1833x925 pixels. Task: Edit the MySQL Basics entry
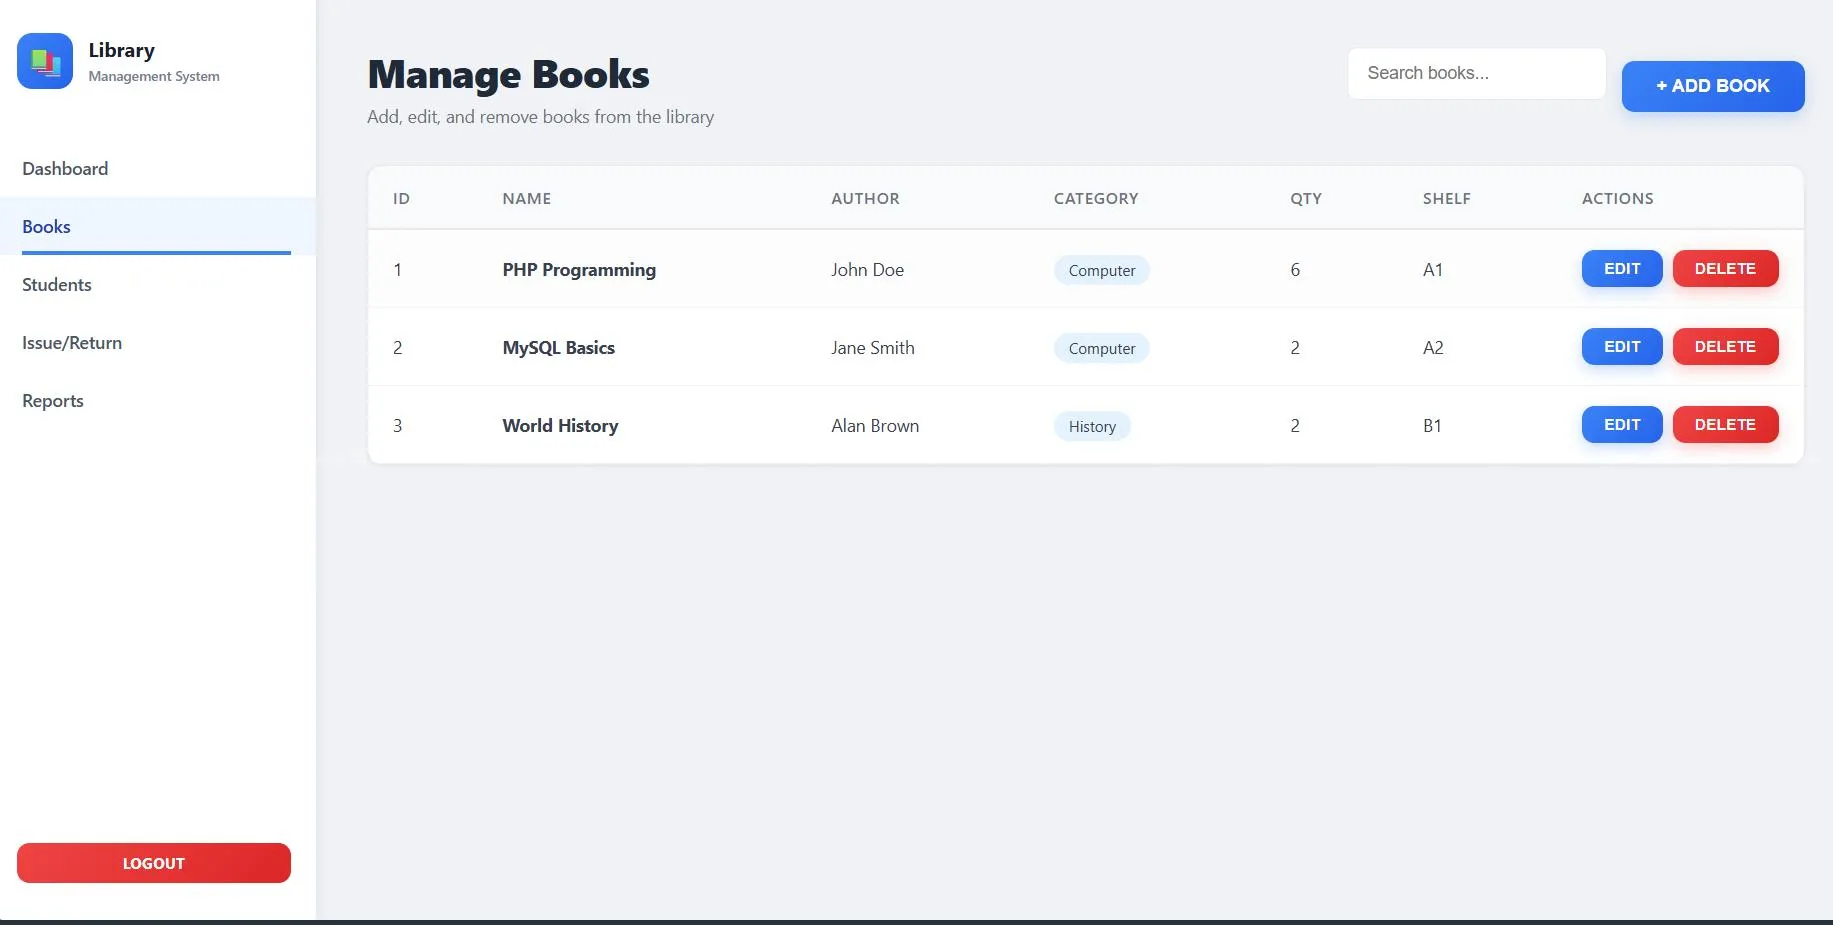(1621, 347)
